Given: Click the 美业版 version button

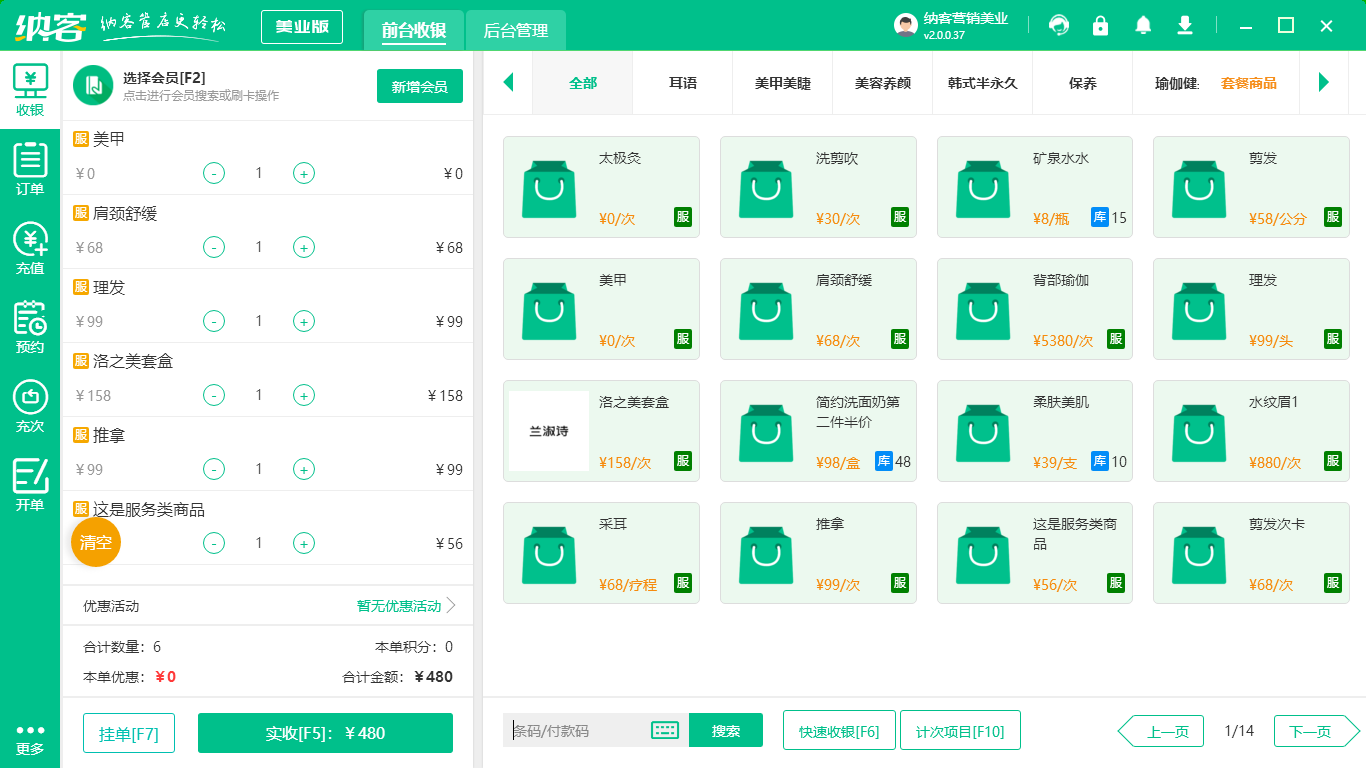Looking at the screenshot, I should pyautogui.click(x=302, y=27).
